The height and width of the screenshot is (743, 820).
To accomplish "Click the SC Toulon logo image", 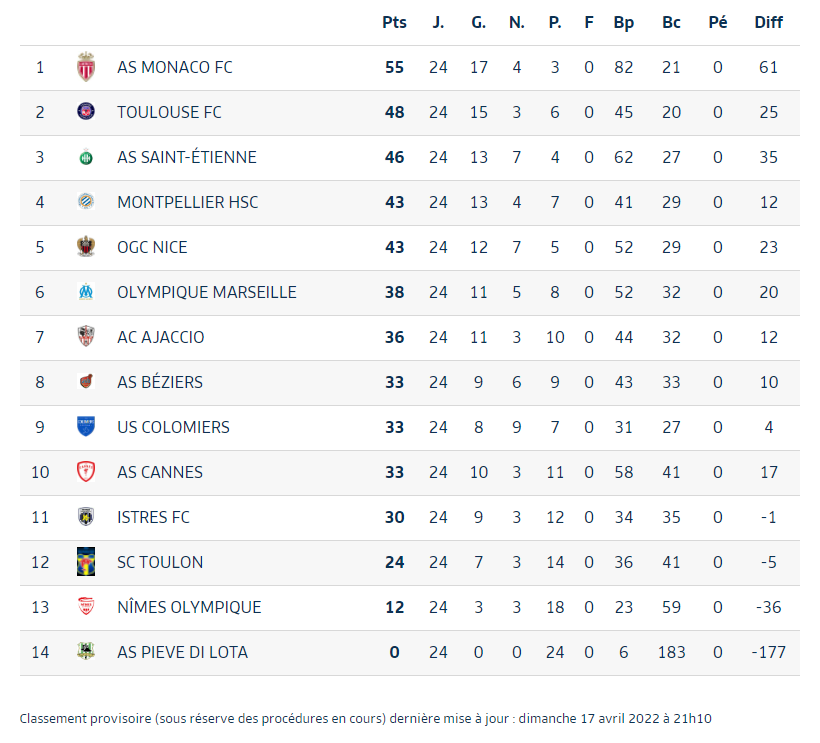I will click(x=86, y=562).
